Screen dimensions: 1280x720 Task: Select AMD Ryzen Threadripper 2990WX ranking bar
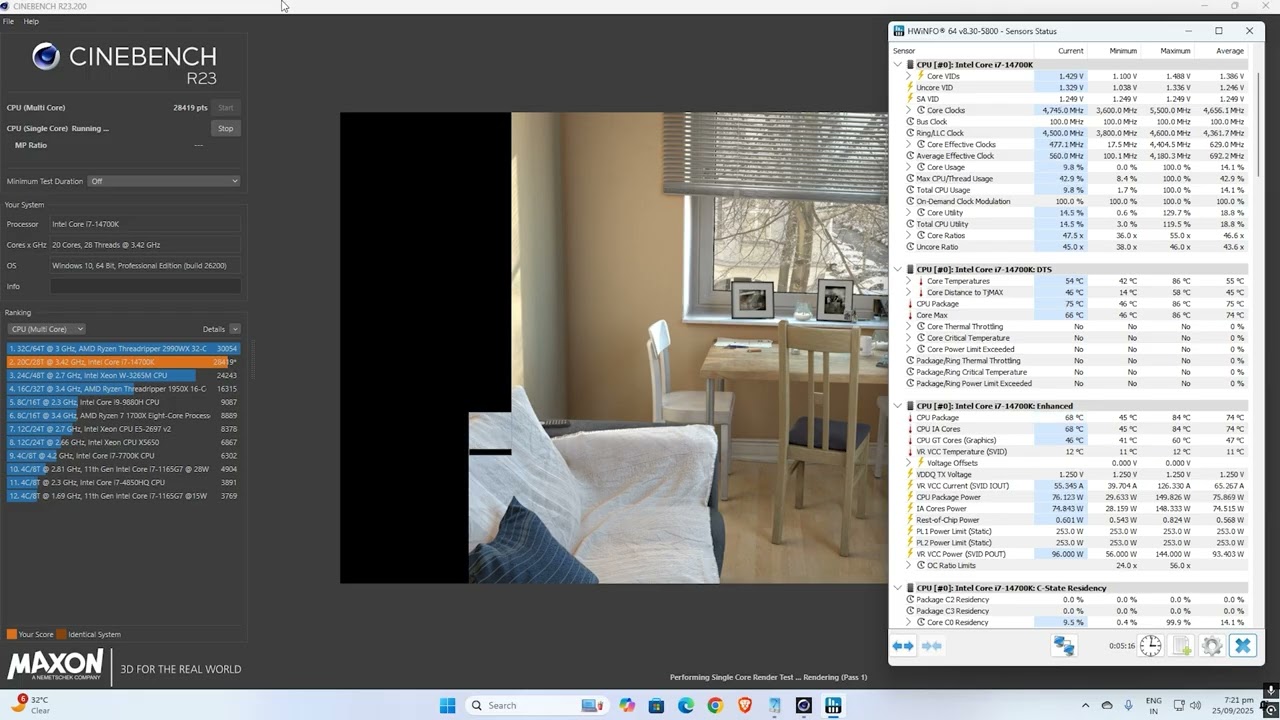click(123, 349)
